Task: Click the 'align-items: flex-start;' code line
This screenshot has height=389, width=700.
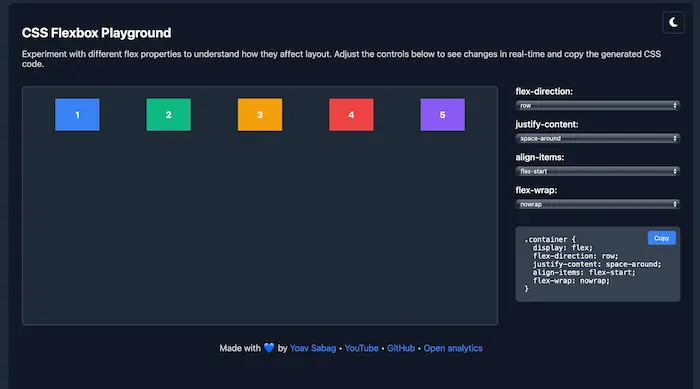Action: tap(584, 272)
